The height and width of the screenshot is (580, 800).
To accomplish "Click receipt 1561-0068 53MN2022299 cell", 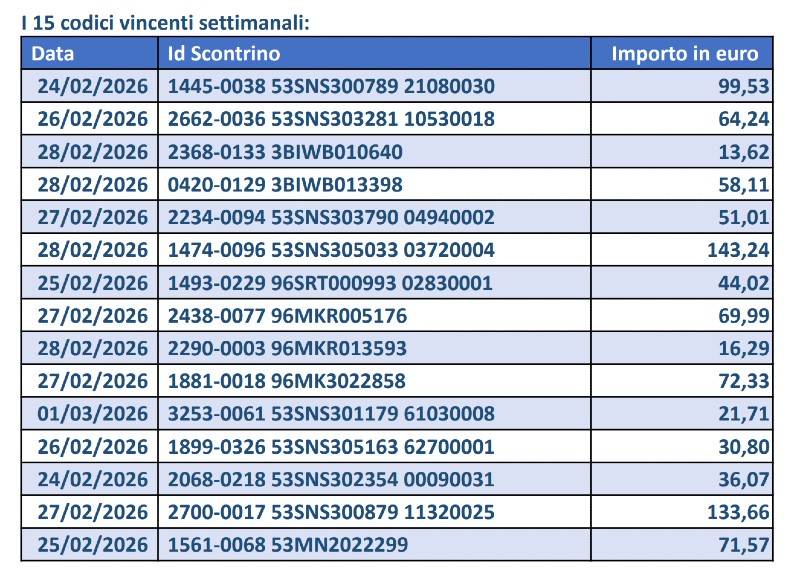I will click(288, 546).
